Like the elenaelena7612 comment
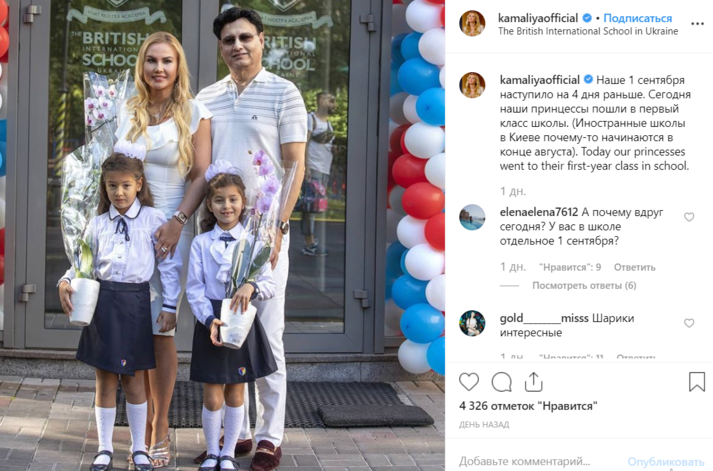 [x=689, y=217]
